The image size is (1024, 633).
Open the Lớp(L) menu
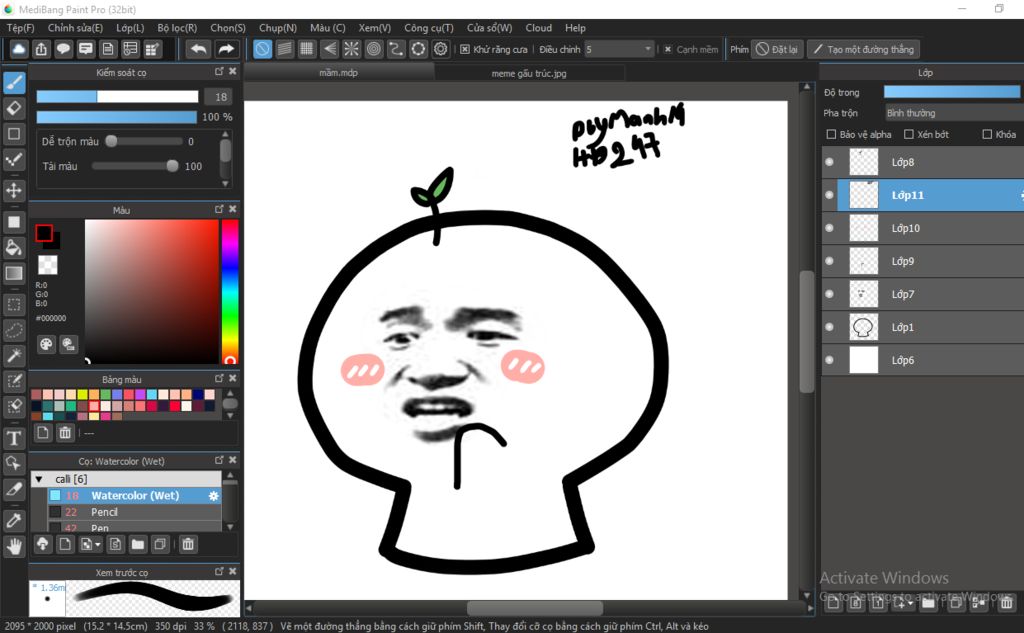point(130,27)
